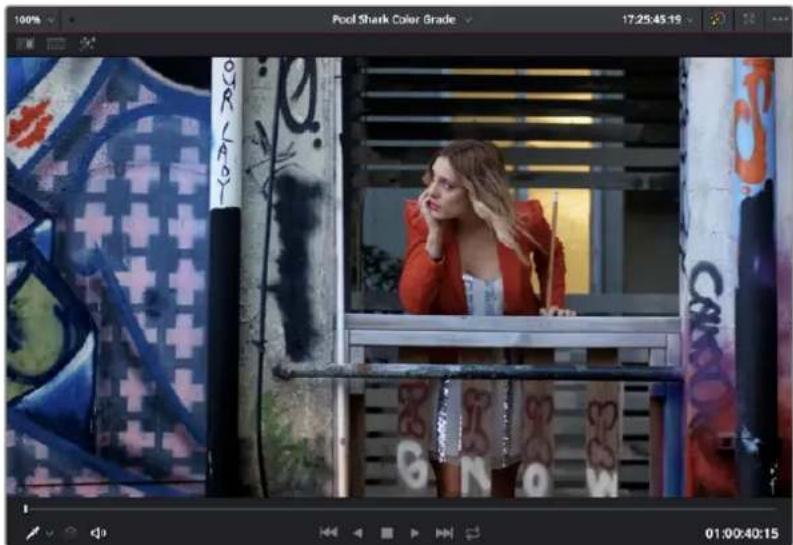Play the clip in reverse
This screenshot has width=793, height=545.
(358, 533)
